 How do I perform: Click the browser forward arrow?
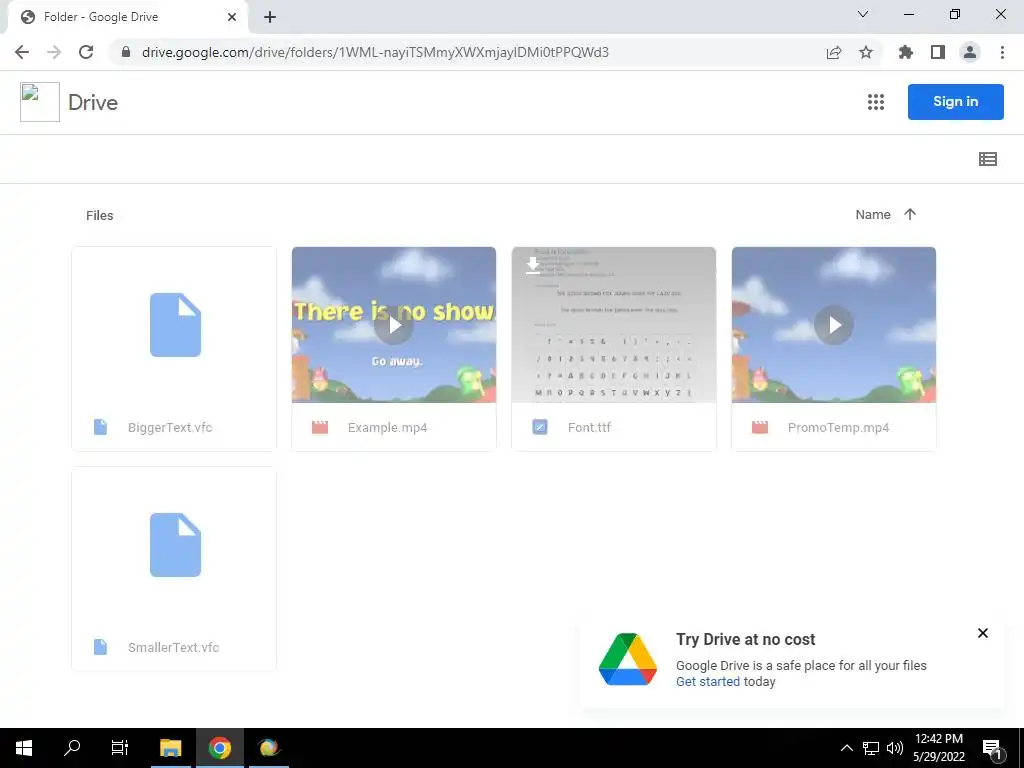click(x=54, y=52)
